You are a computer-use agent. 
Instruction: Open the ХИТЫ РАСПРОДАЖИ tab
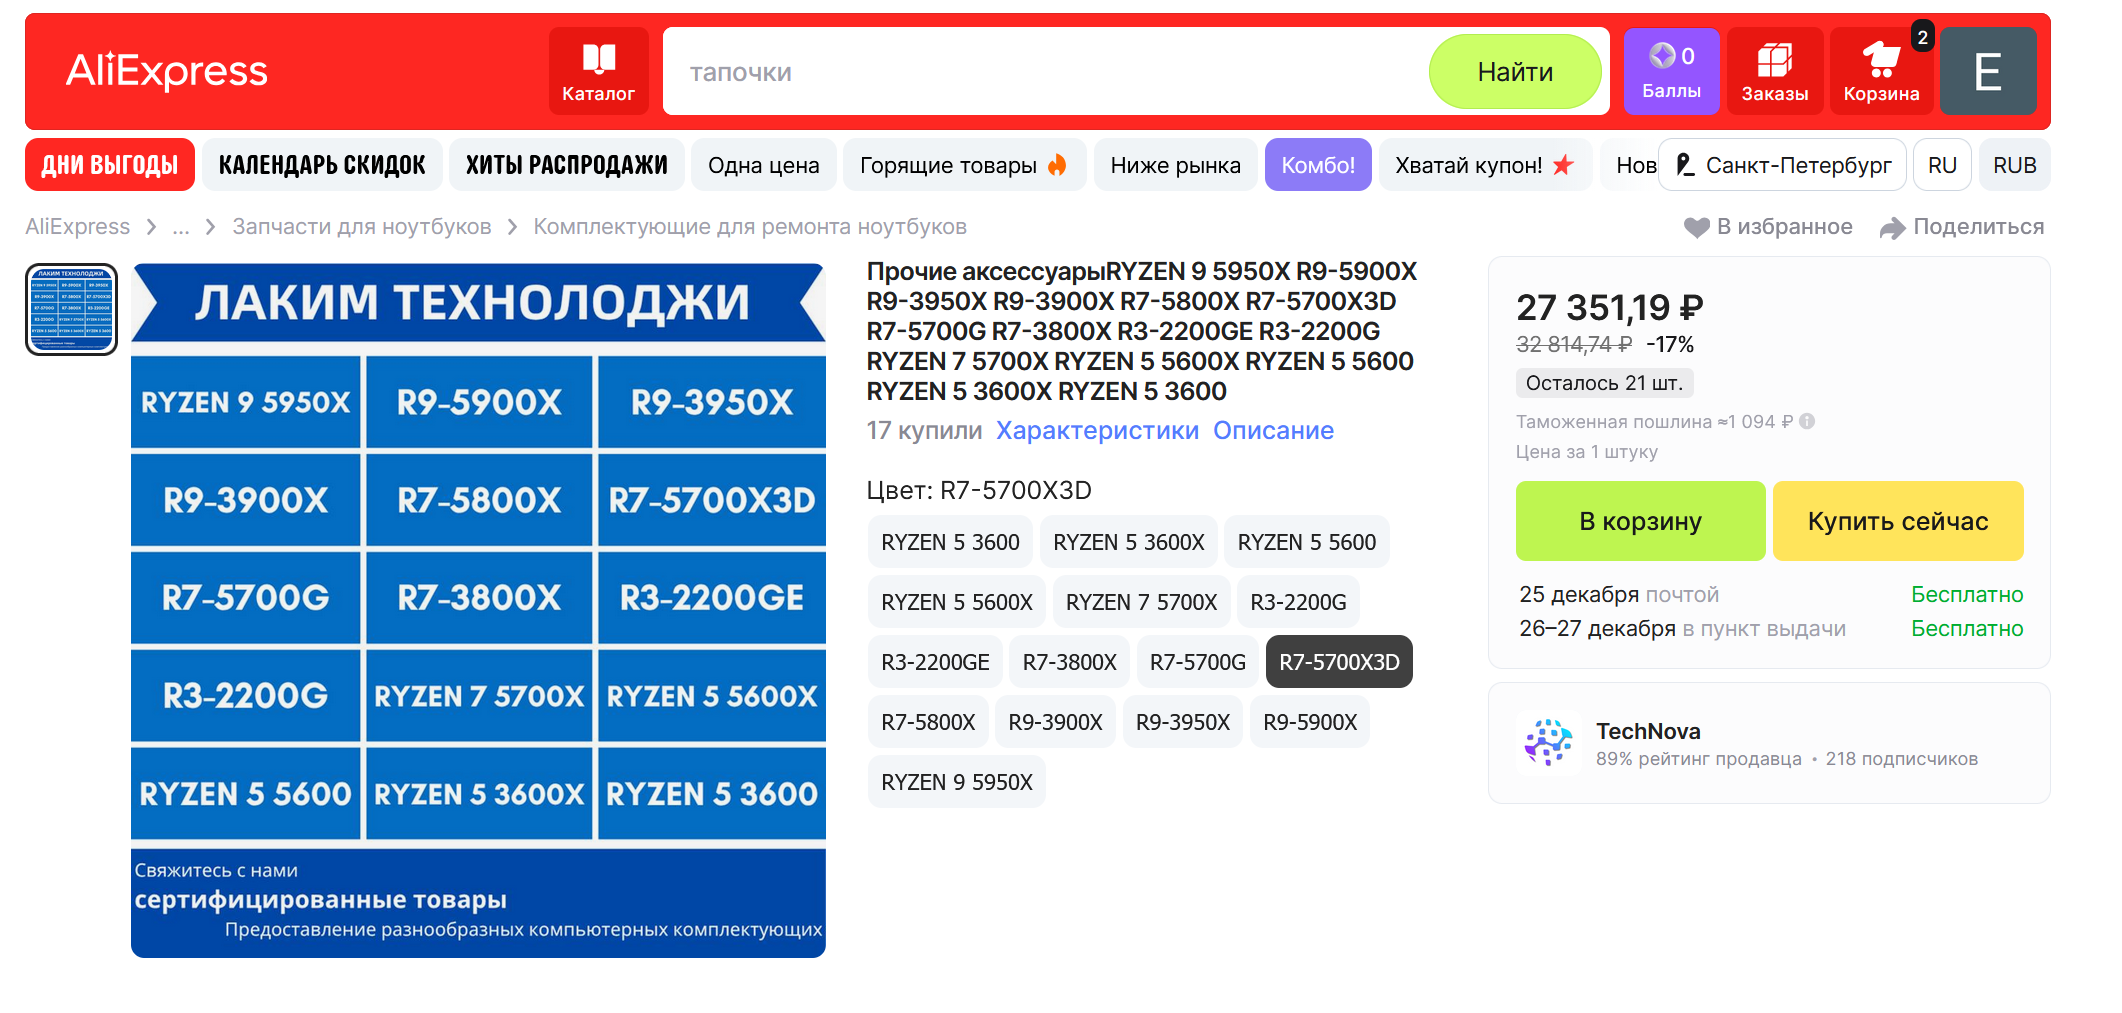567,165
